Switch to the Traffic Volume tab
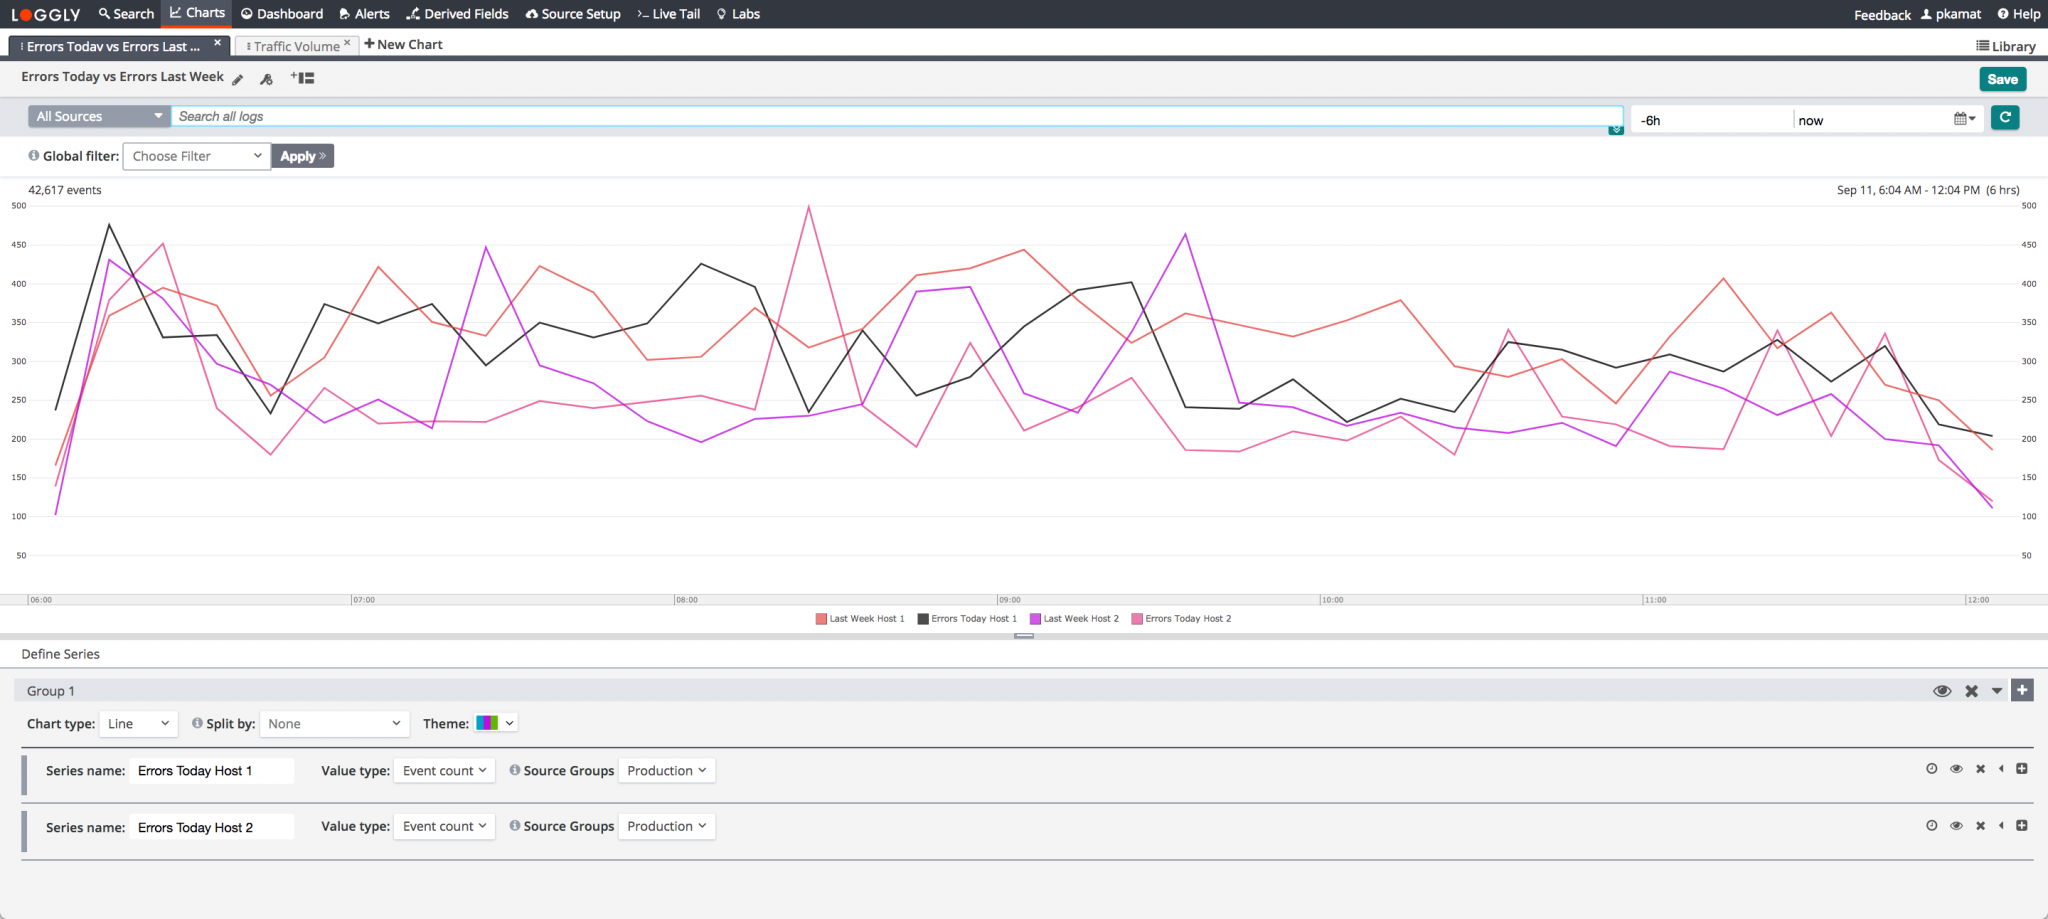 [296, 45]
